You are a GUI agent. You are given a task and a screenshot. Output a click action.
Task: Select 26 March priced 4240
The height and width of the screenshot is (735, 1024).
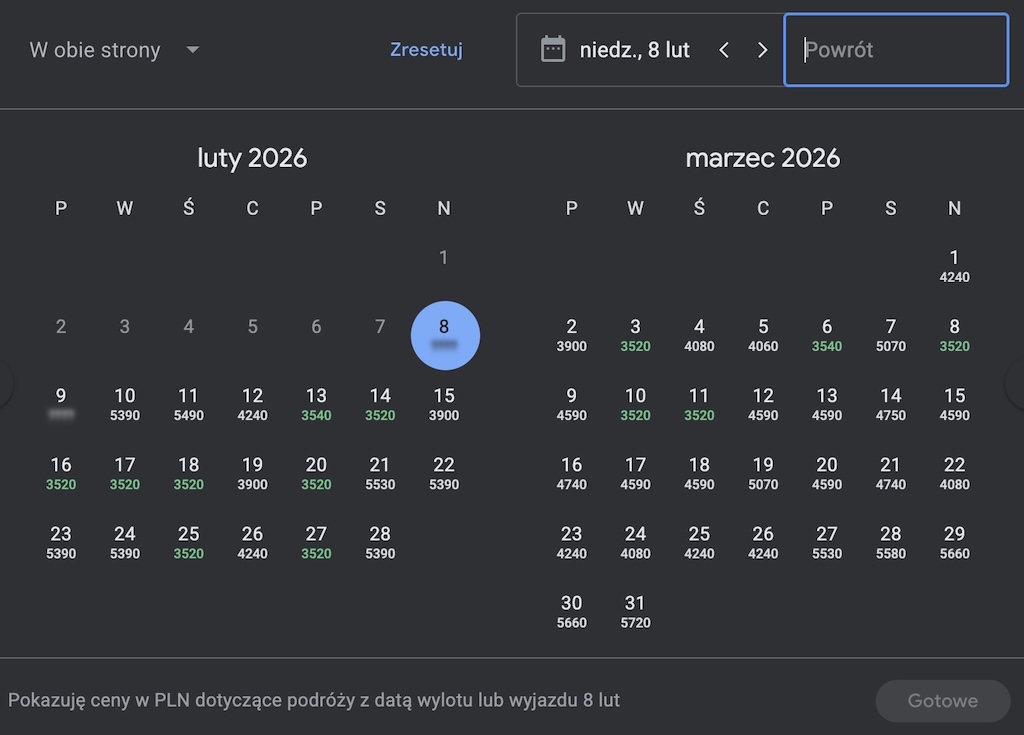pos(763,543)
